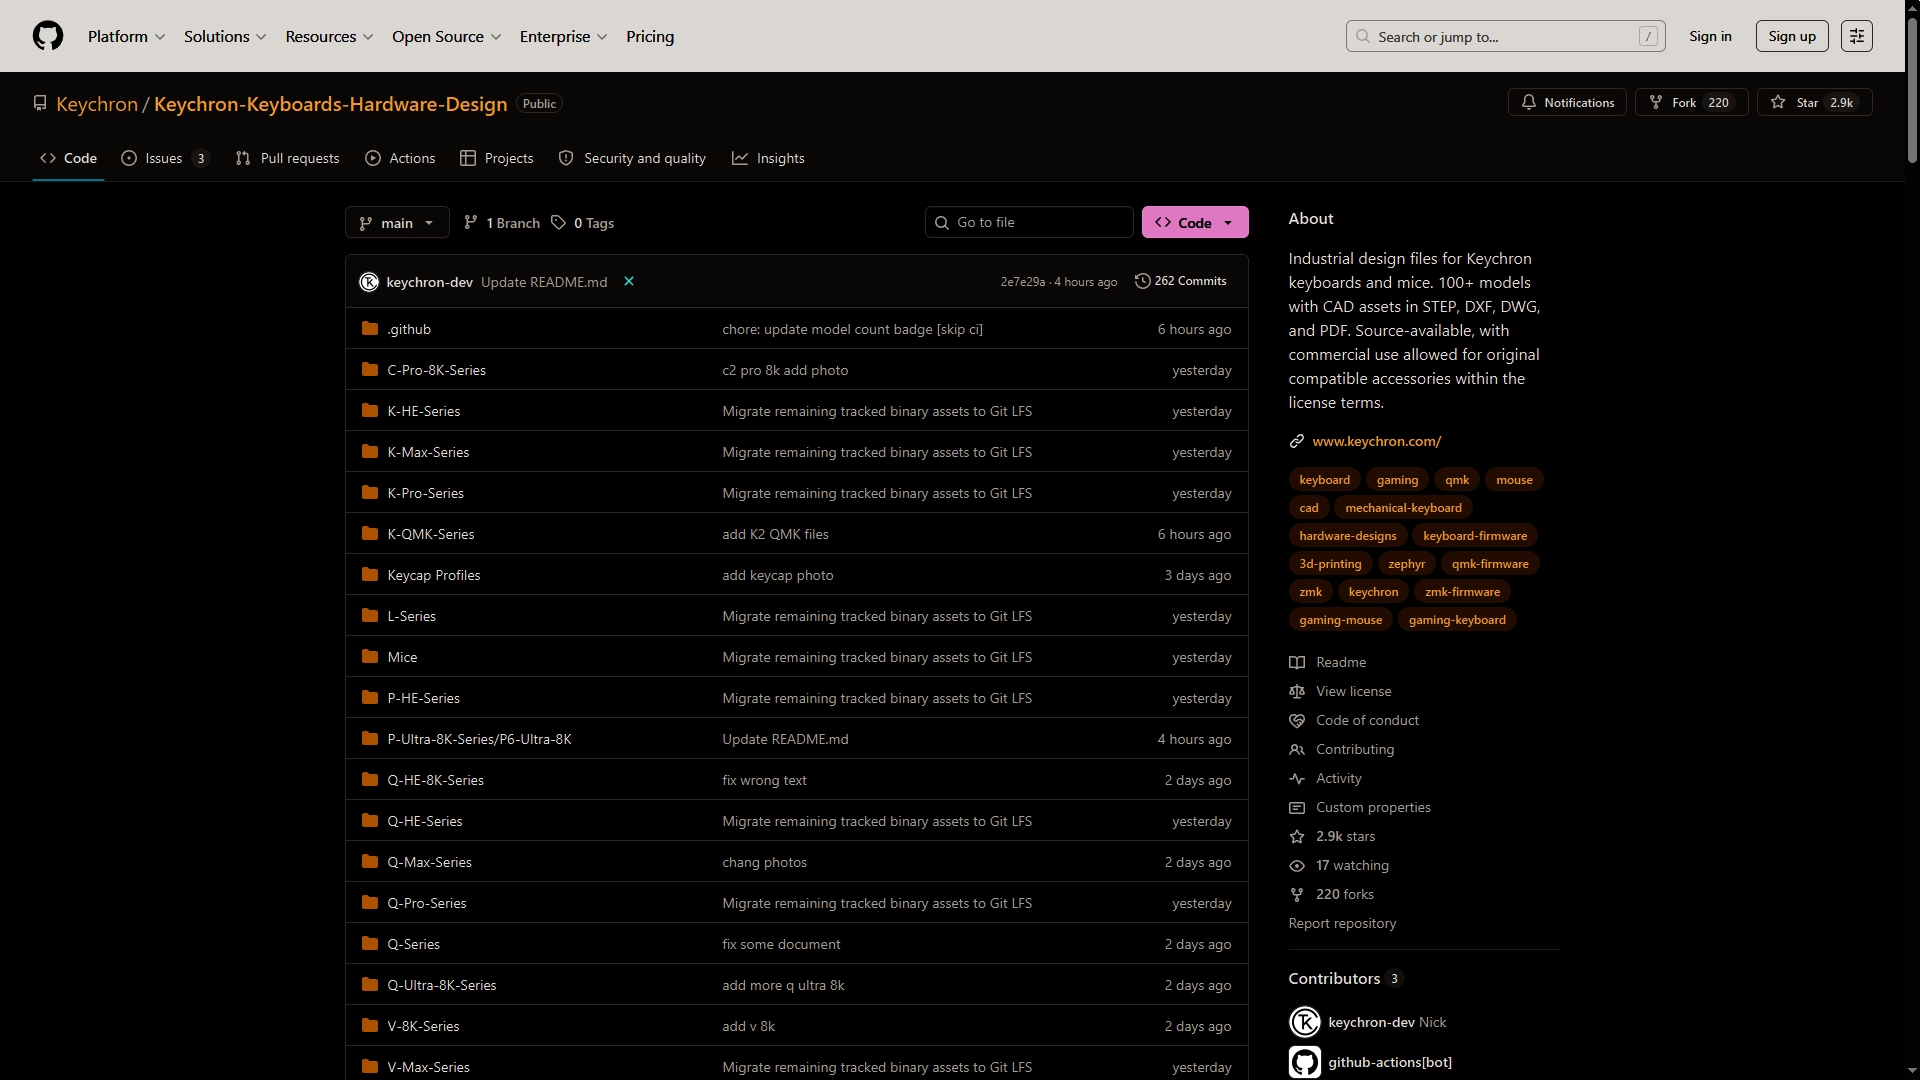1920x1080 pixels.
Task: Open the 262 Commits history
Action: pyautogui.click(x=1181, y=281)
